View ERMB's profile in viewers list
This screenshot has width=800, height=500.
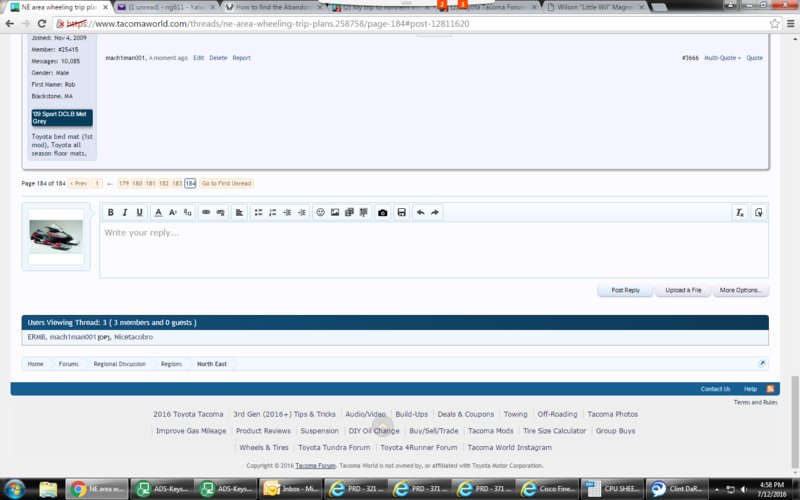(36, 337)
